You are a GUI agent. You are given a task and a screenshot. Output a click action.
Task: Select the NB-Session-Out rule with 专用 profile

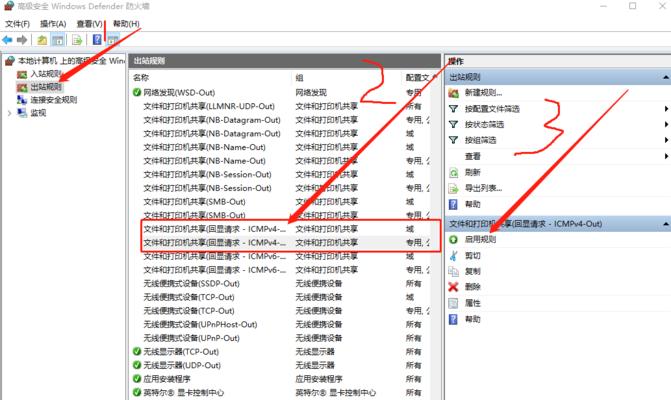click(208, 188)
